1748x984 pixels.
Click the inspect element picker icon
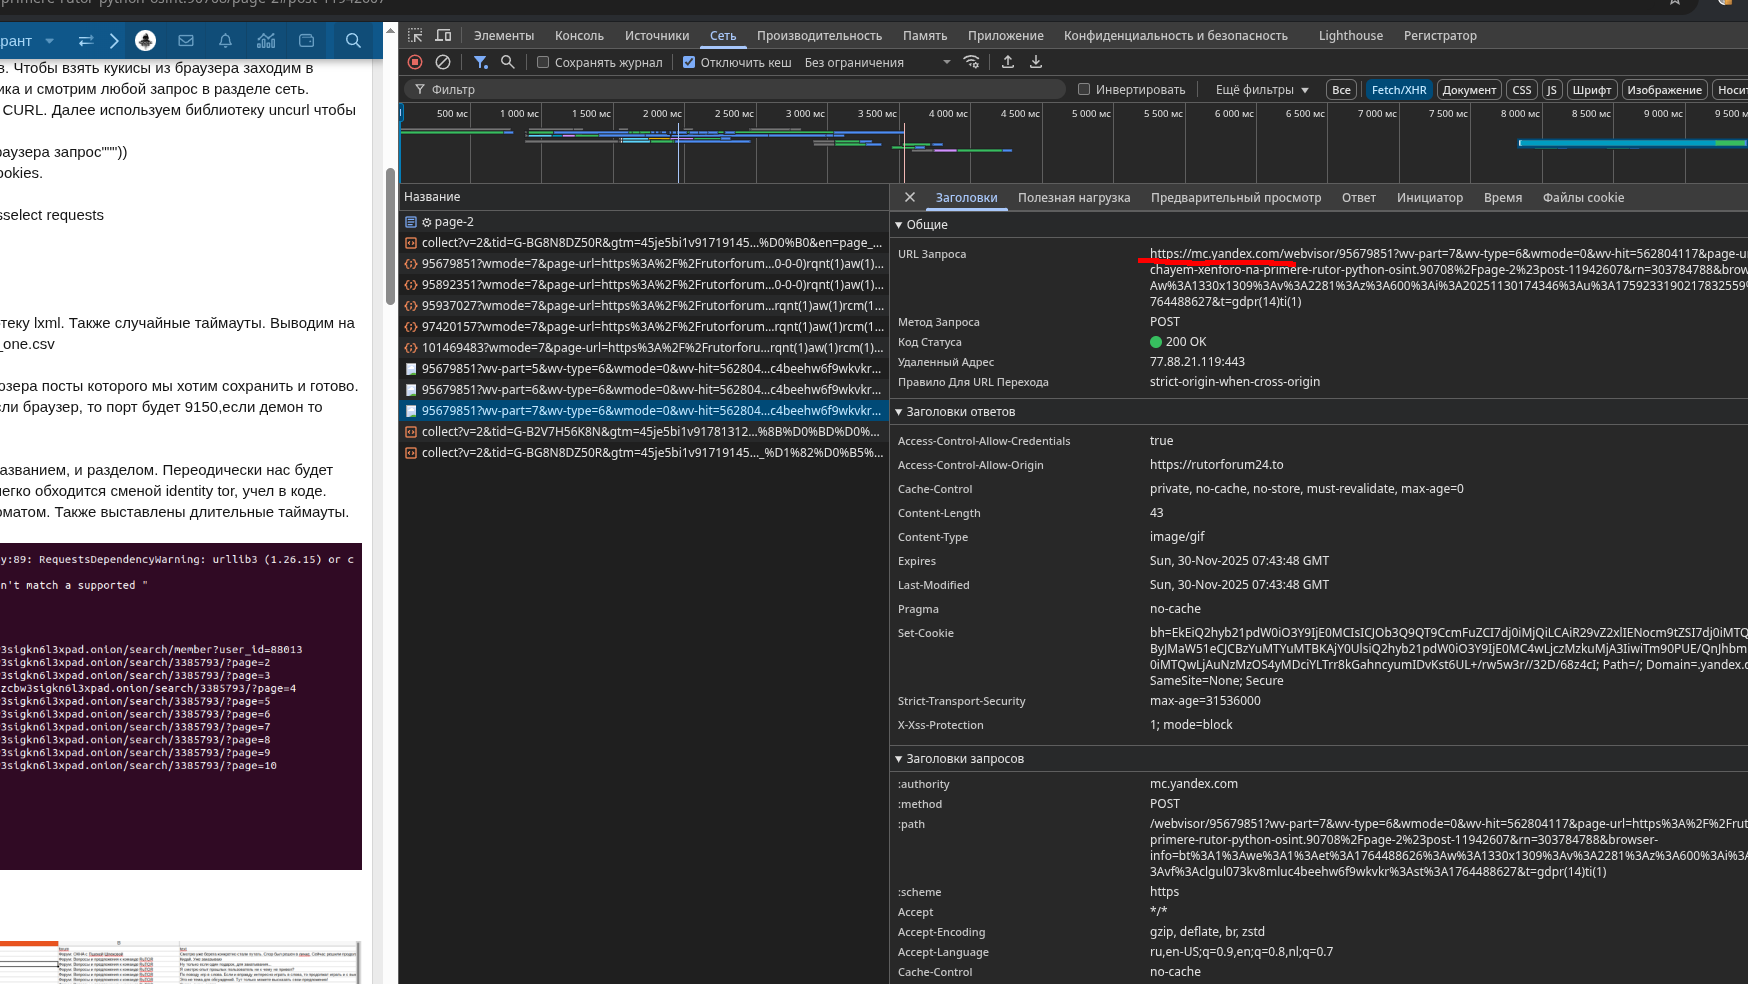415,35
